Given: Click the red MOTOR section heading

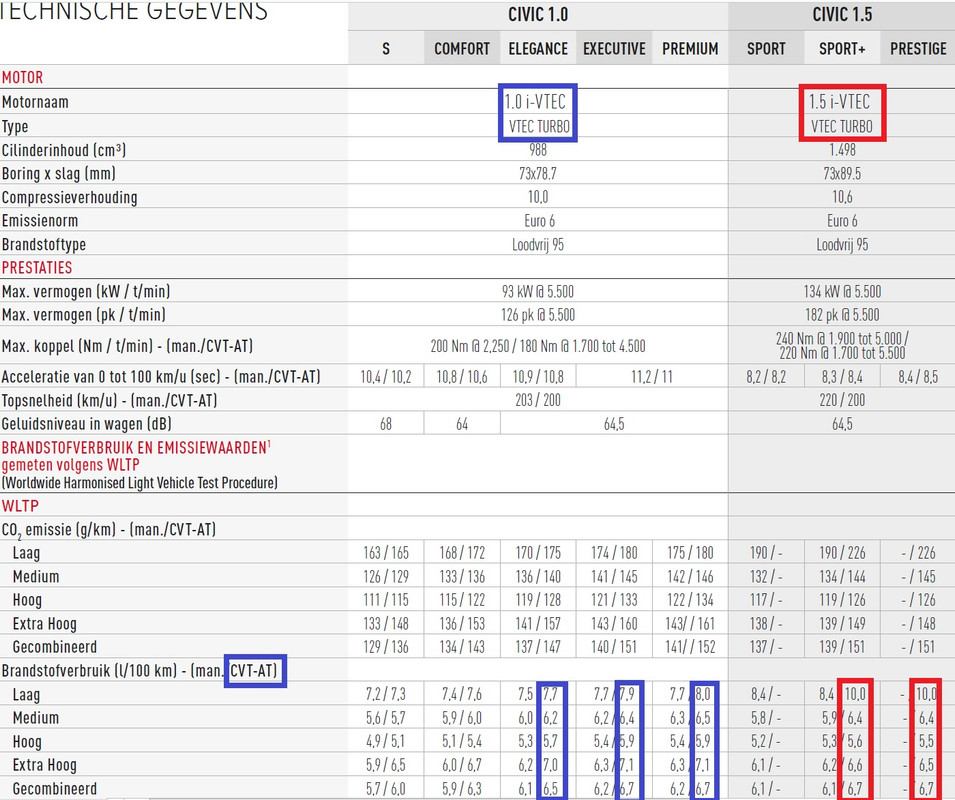Looking at the screenshot, I should (23, 78).
